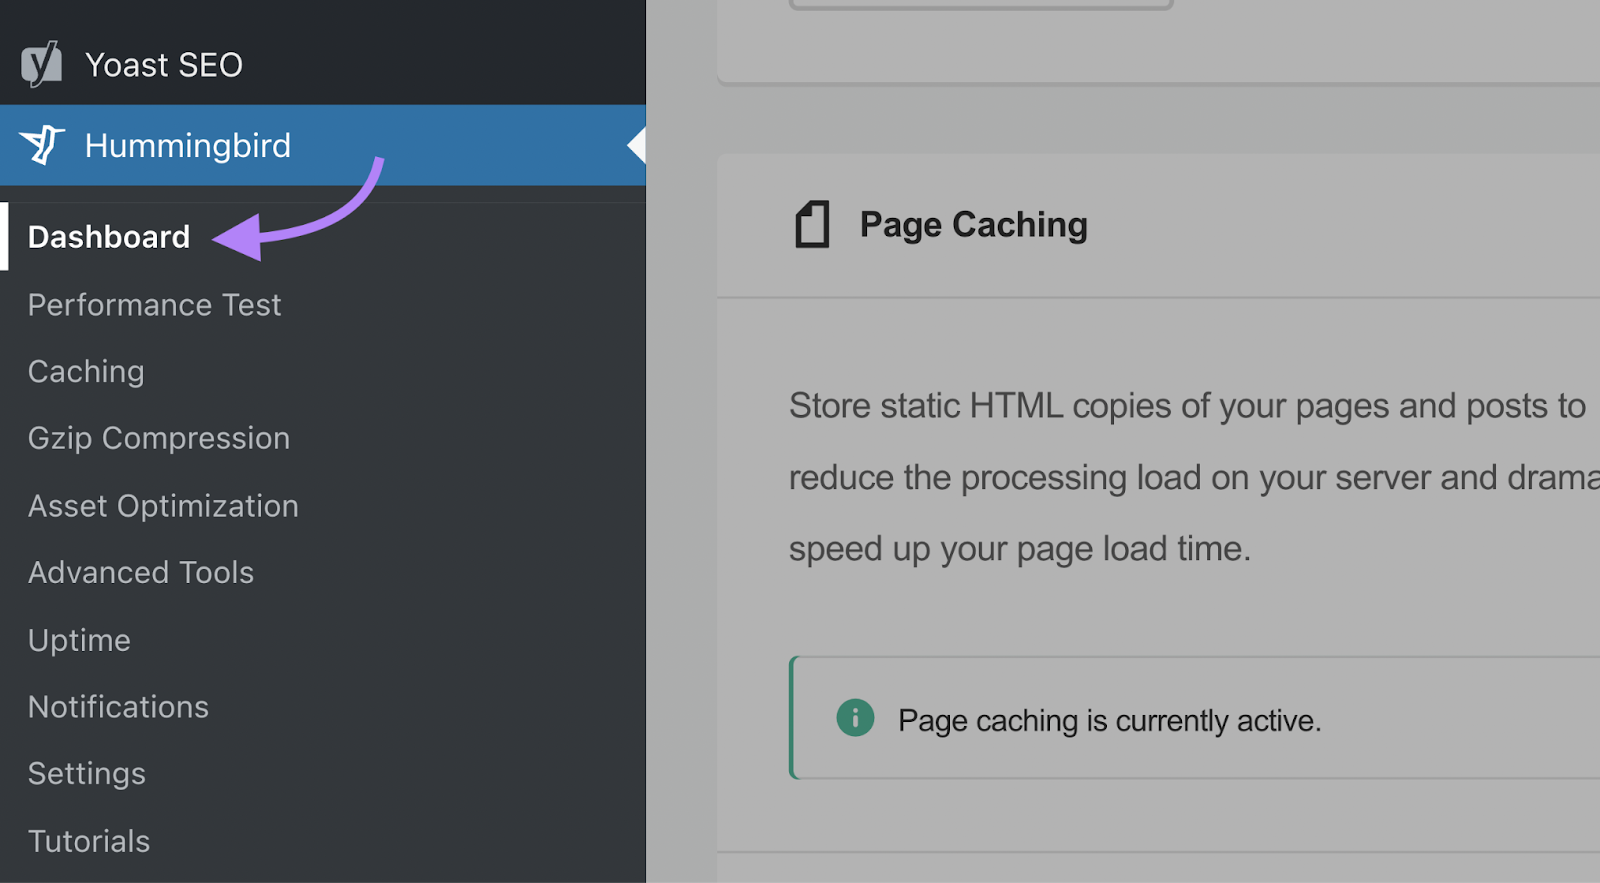Go to Notifications in Hummingbird
The image size is (1600, 883).
tap(118, 707)
